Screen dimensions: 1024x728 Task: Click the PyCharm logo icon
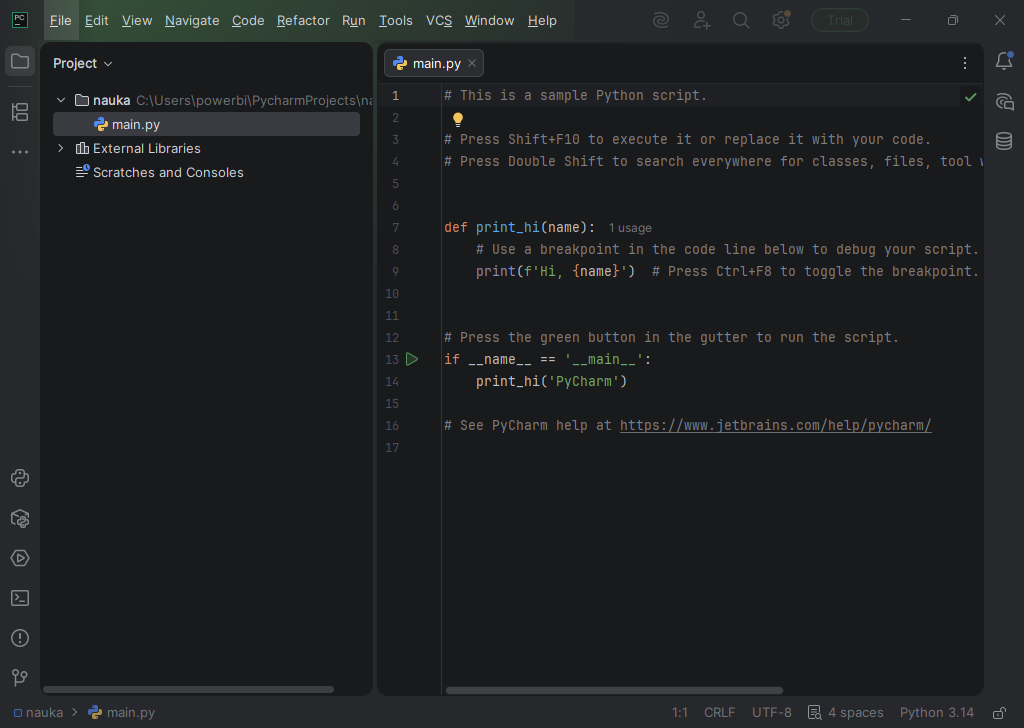pos(20,20)
